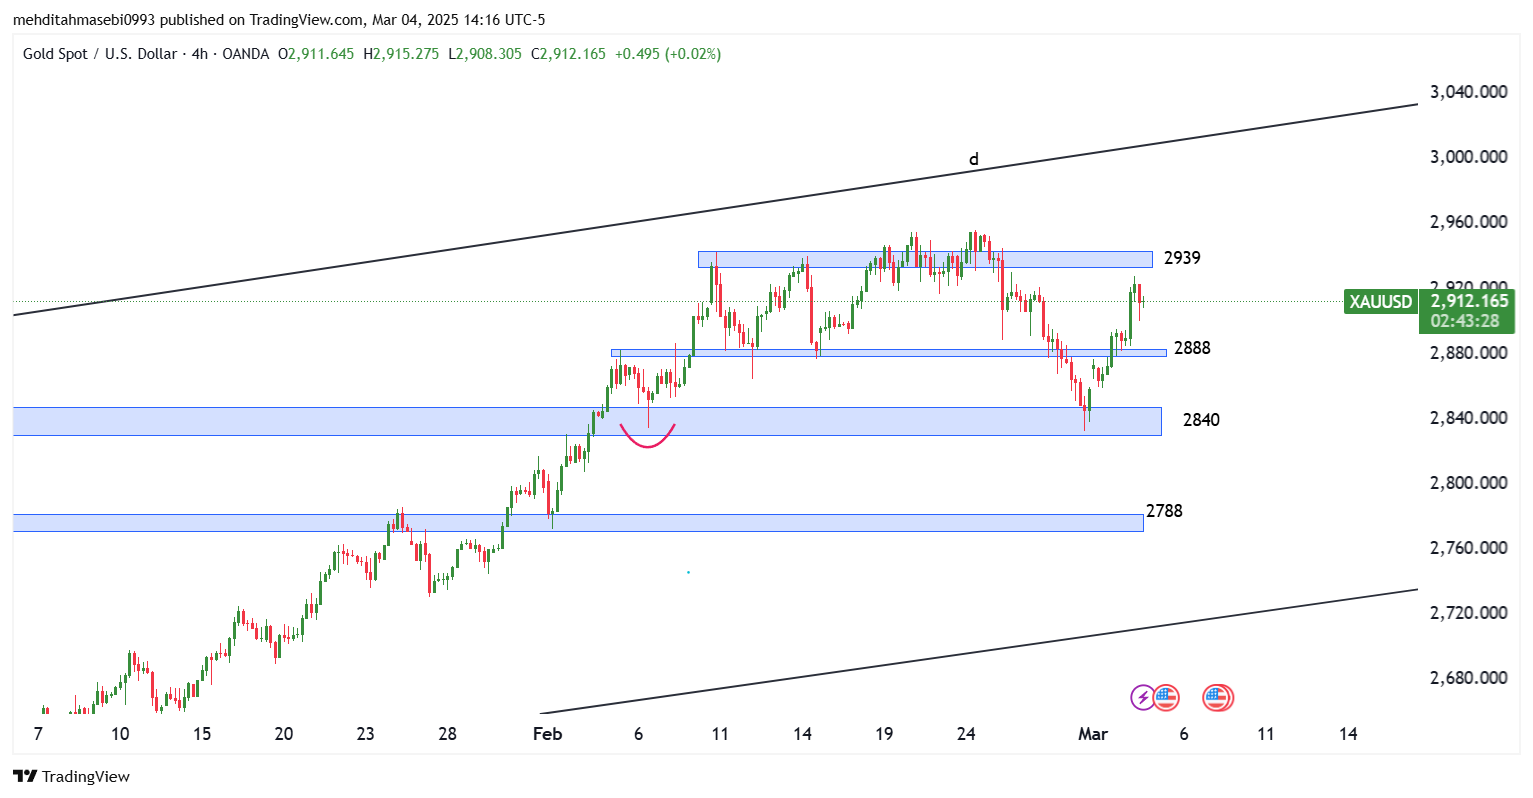
Task: Click the US flag event icon near Mar 6
Action: [x=1166, y=697]
